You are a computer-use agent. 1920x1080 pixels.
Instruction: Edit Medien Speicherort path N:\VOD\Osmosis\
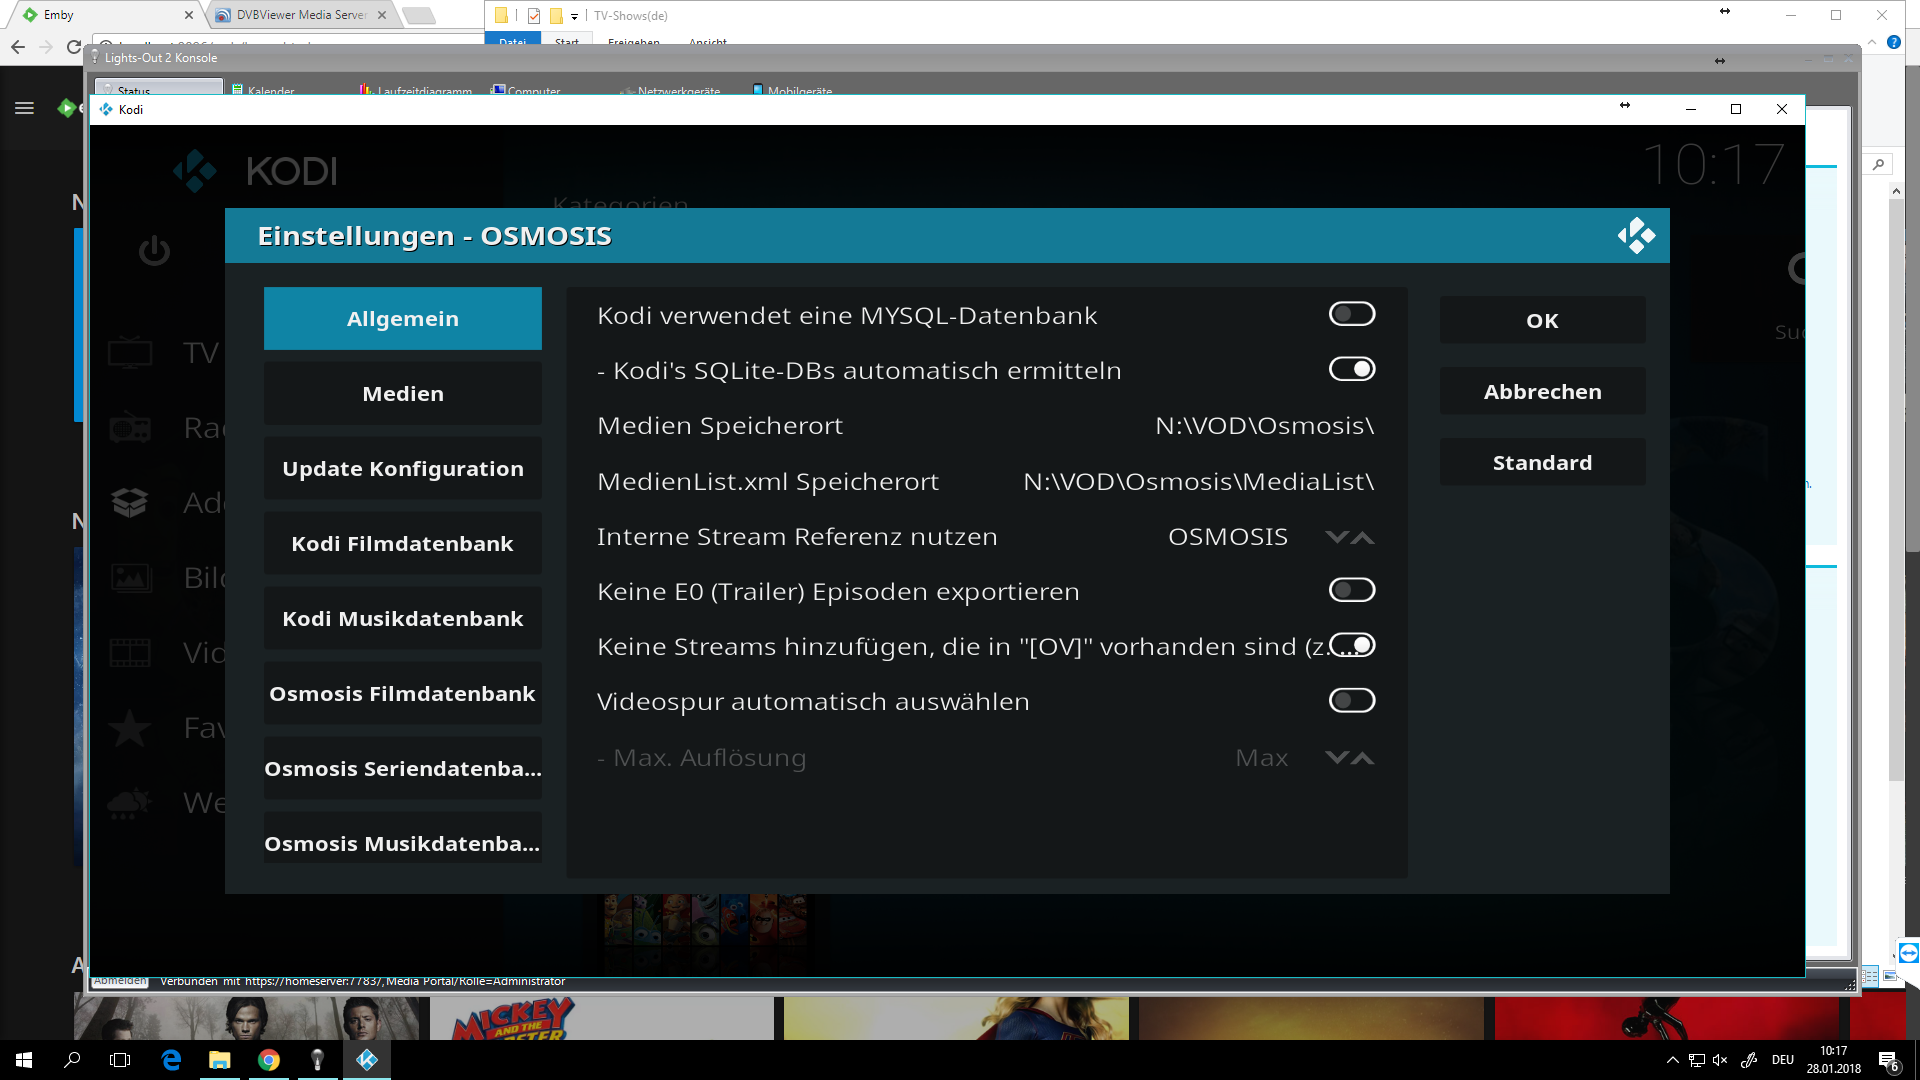986,425
